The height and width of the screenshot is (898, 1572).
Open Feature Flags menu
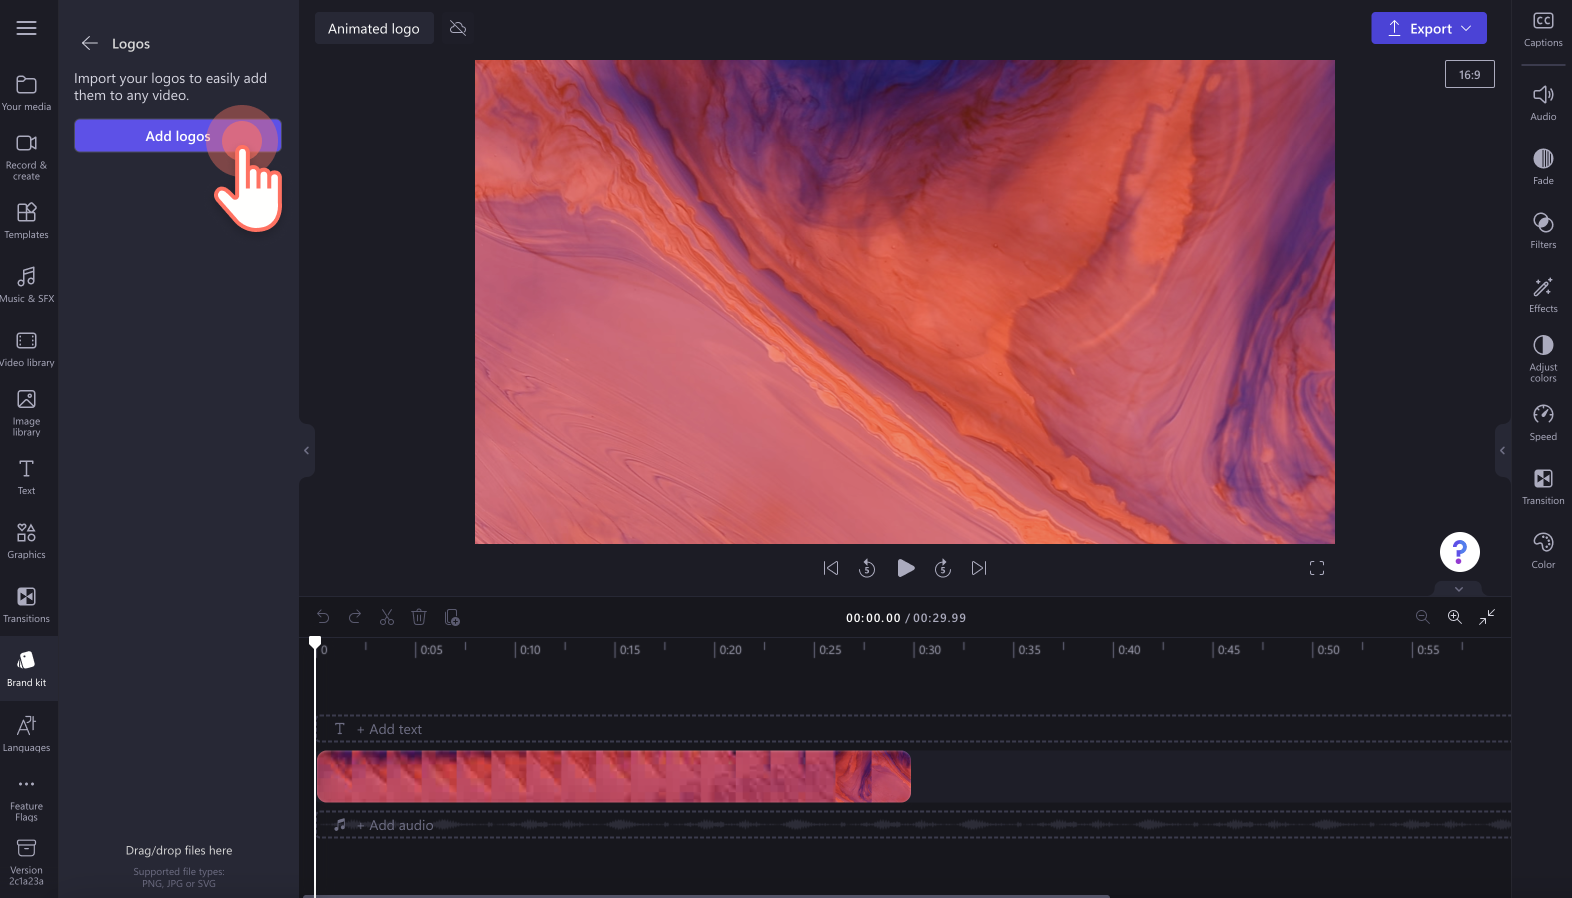coord(27,798)
